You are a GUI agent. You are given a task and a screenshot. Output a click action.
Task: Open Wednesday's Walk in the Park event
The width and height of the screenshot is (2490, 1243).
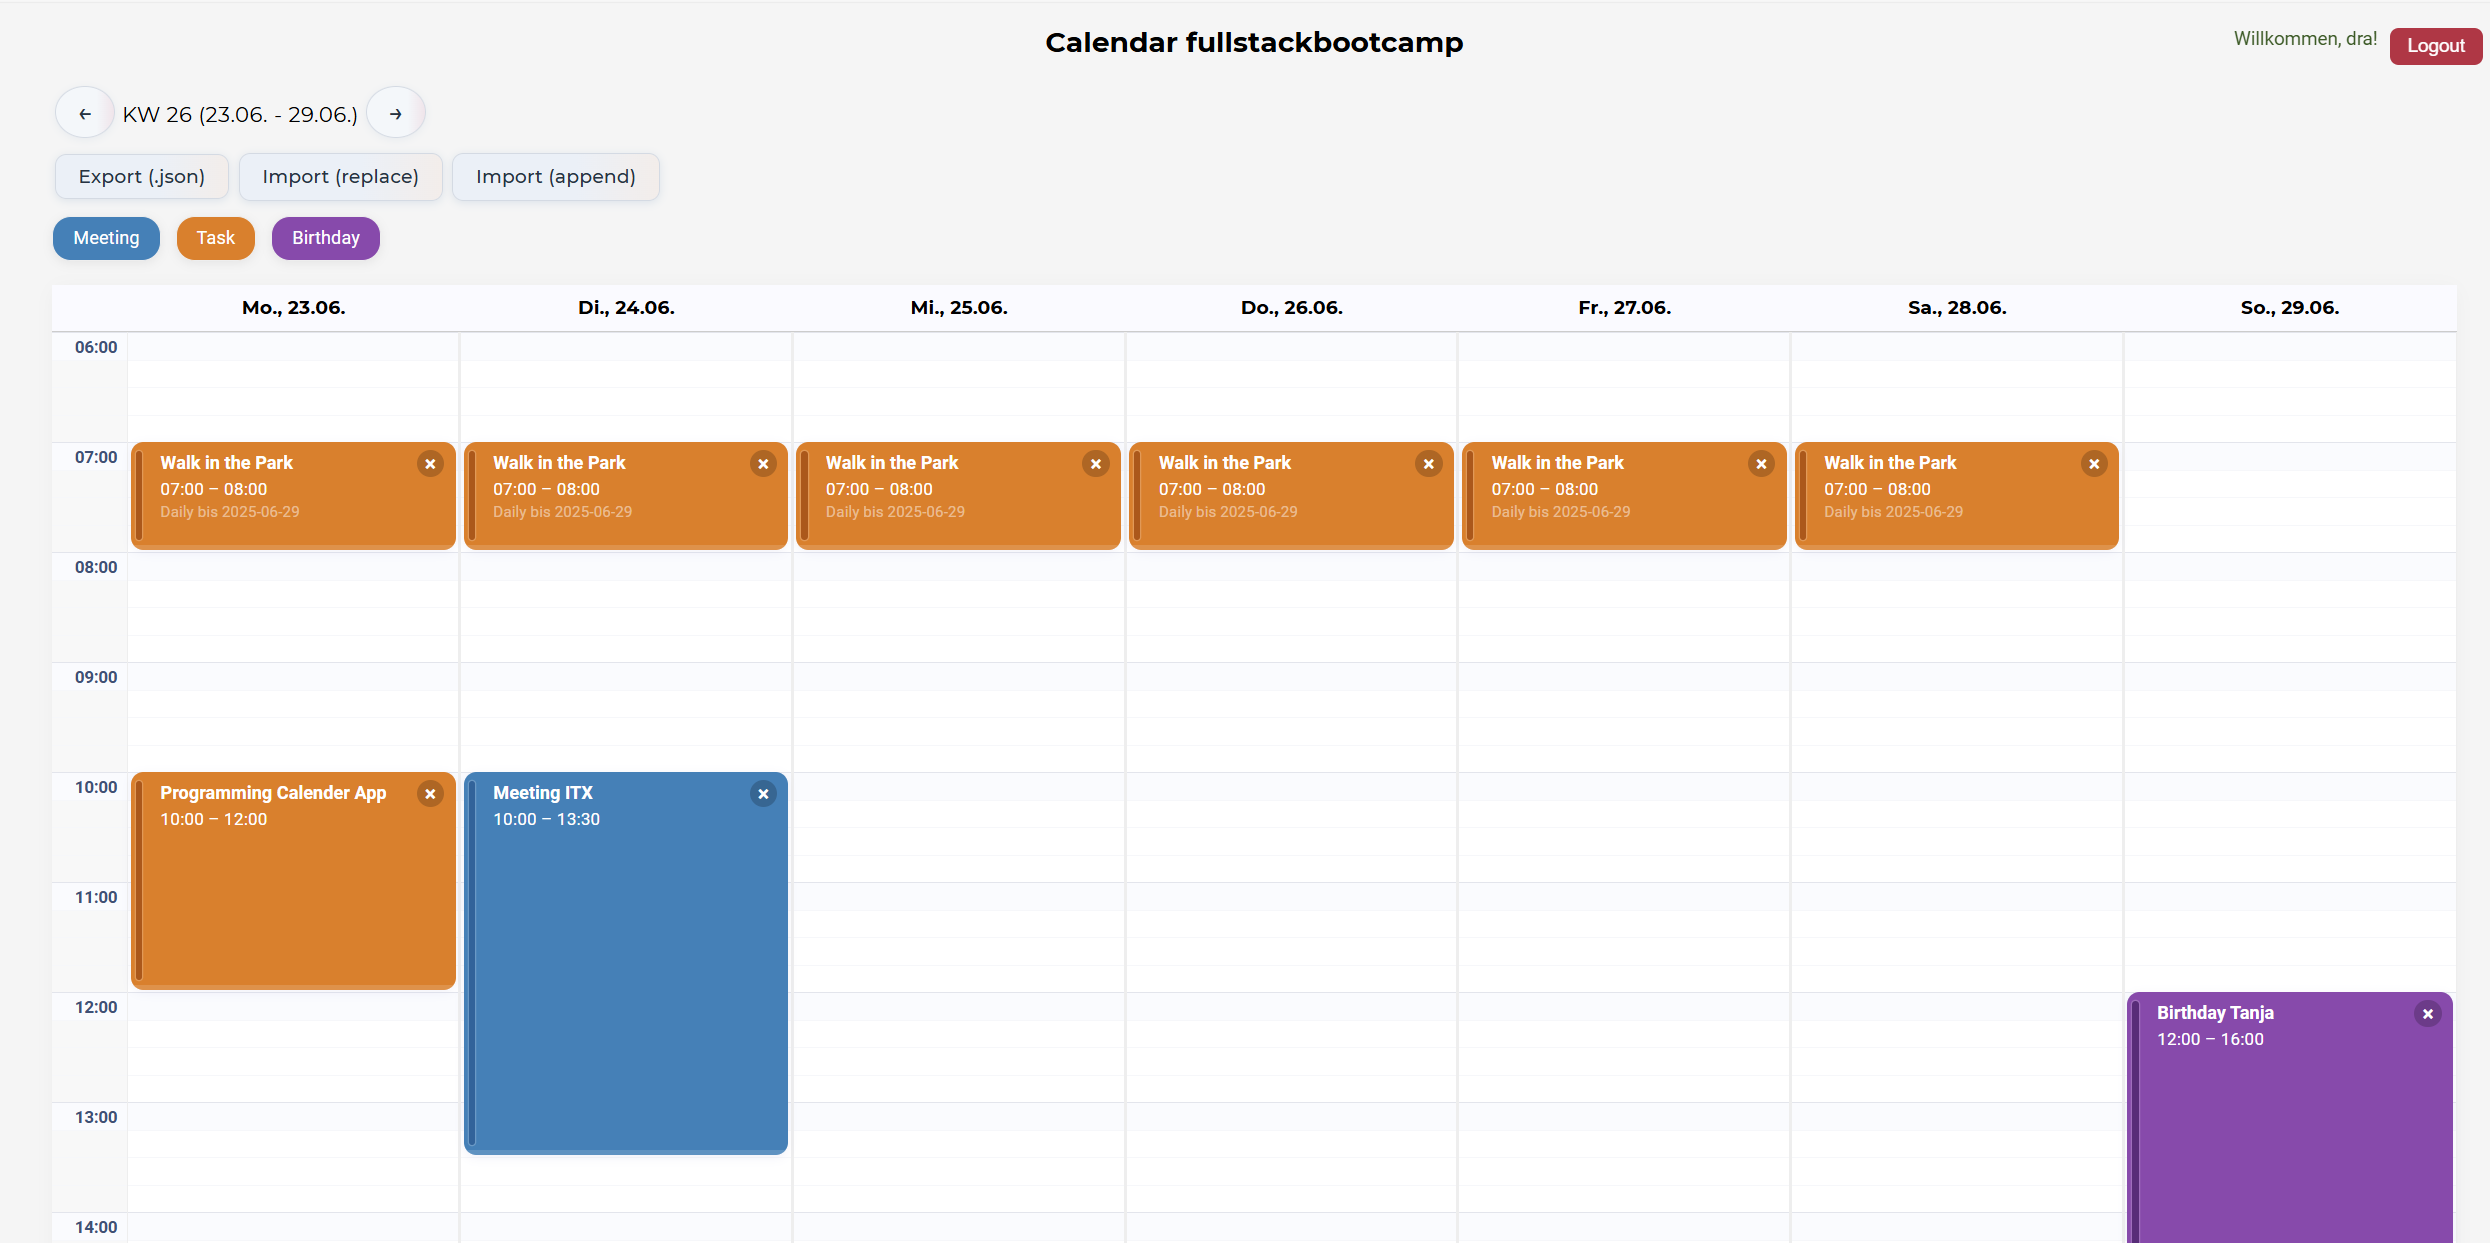[x=958, y=496]
